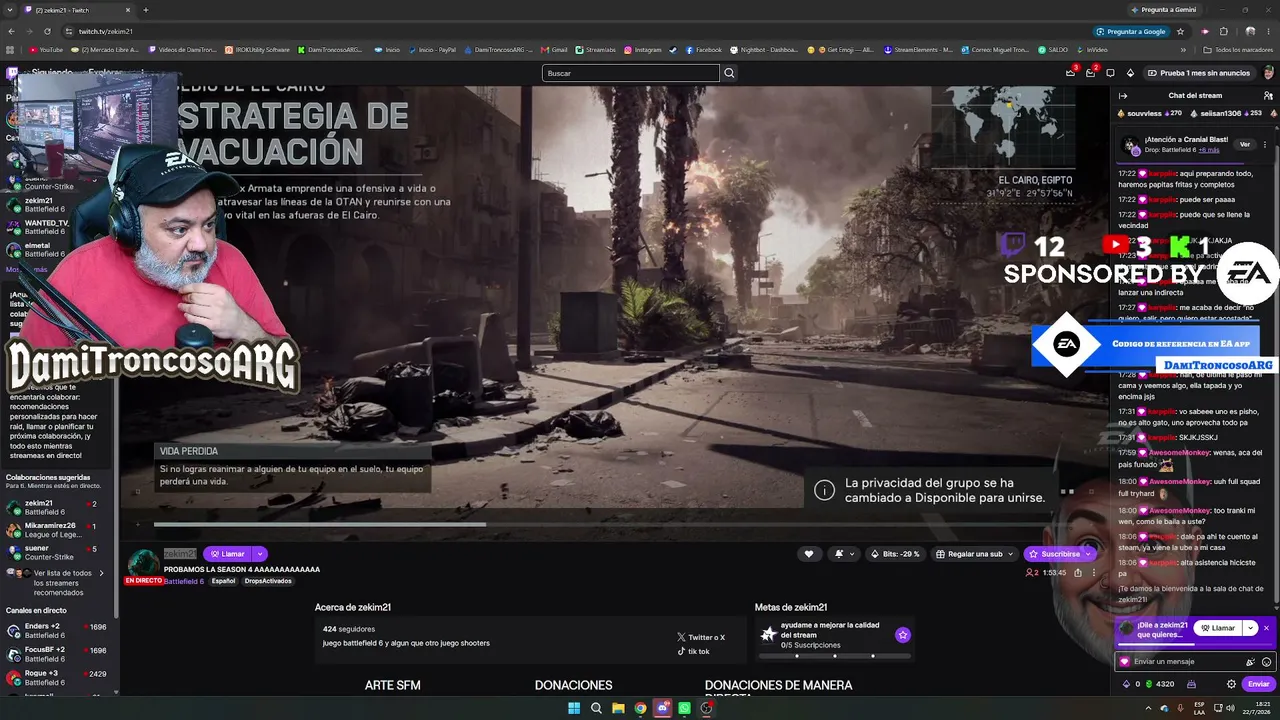Open the Prime loot crown icon
The height and width of the screenshot is (720, 1280).
[x=1070, y=73]
